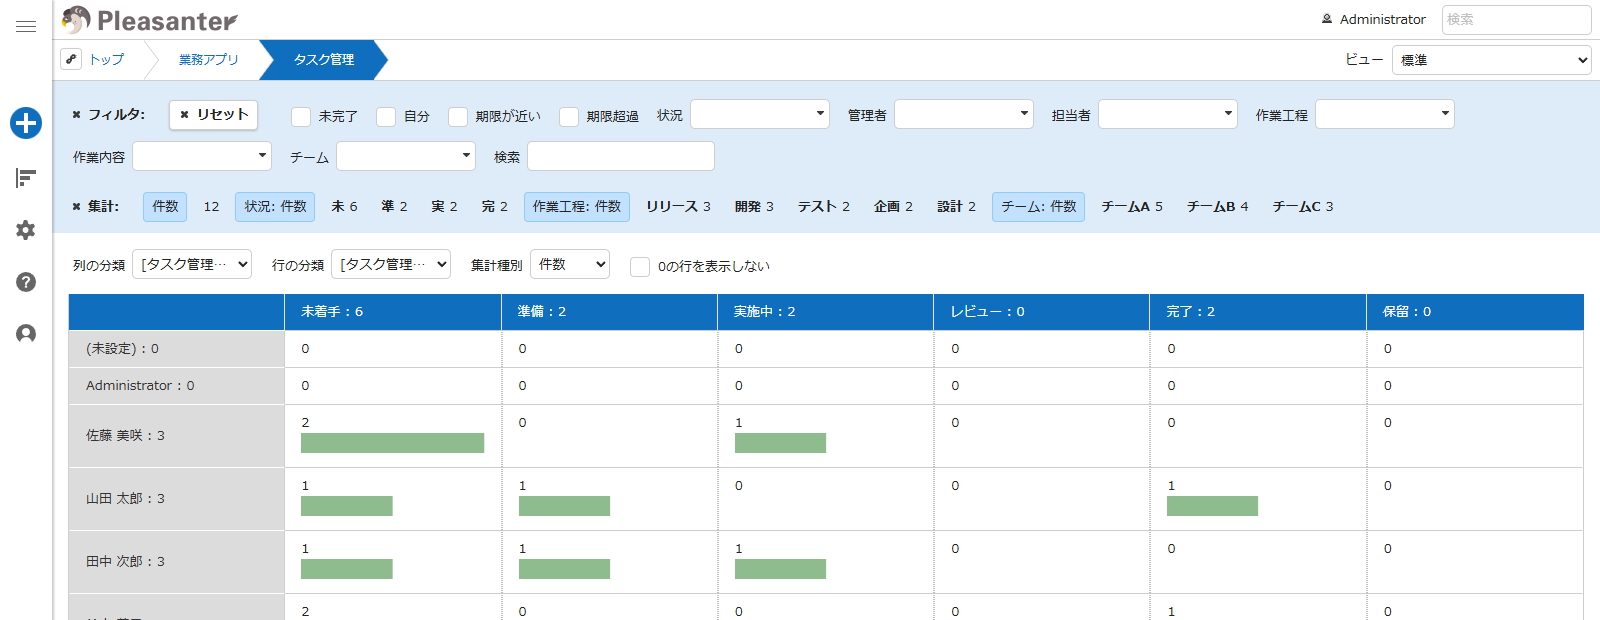
Task: Click the 準備 : 2 column header
Action: [x=609, y=312]
